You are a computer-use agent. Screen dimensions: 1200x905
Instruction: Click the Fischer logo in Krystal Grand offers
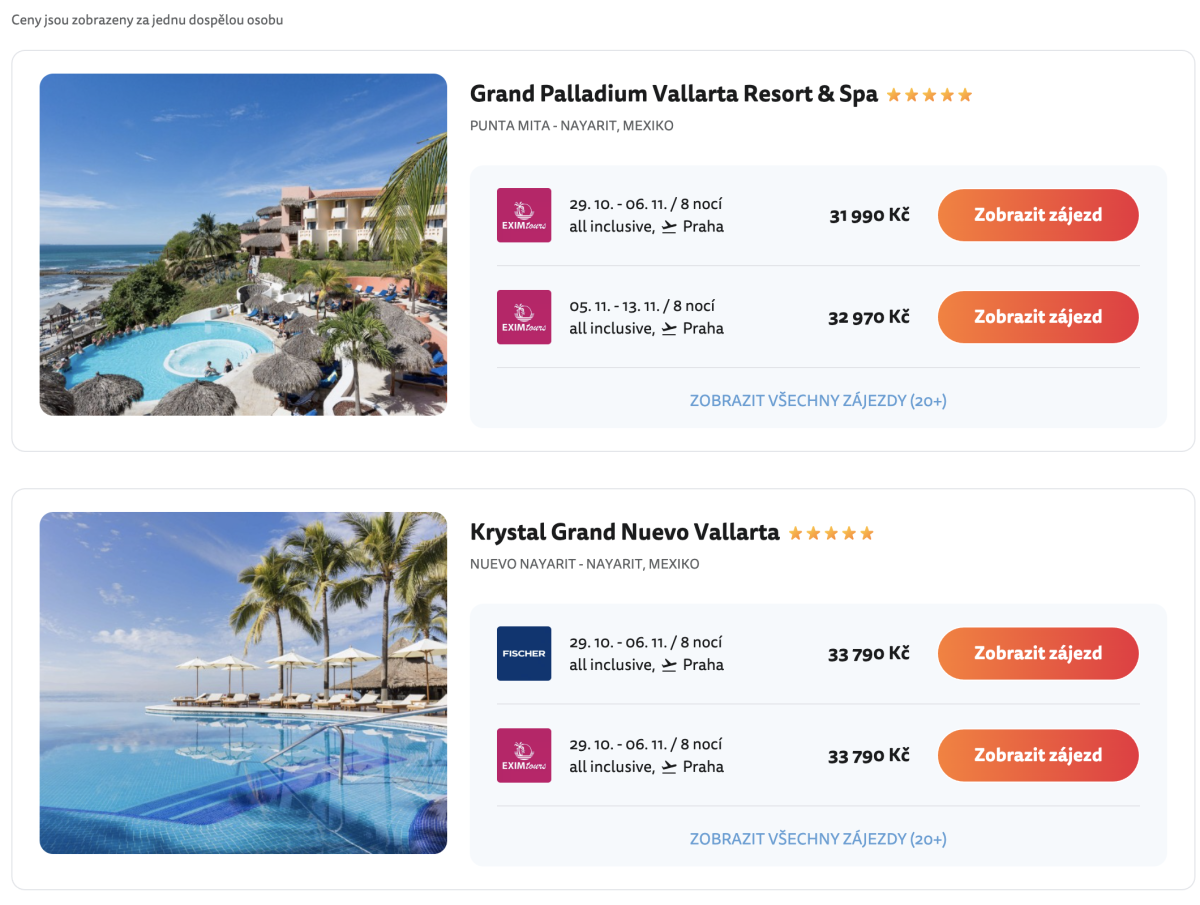pos(523,653)
